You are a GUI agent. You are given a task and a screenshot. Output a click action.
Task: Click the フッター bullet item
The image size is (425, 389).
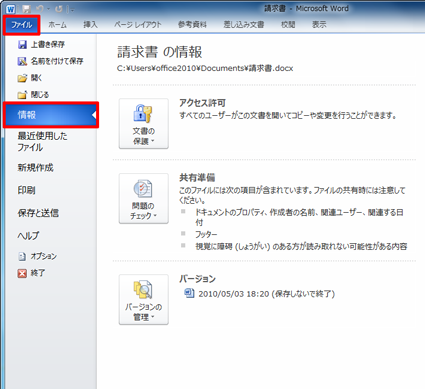[206, 234]
